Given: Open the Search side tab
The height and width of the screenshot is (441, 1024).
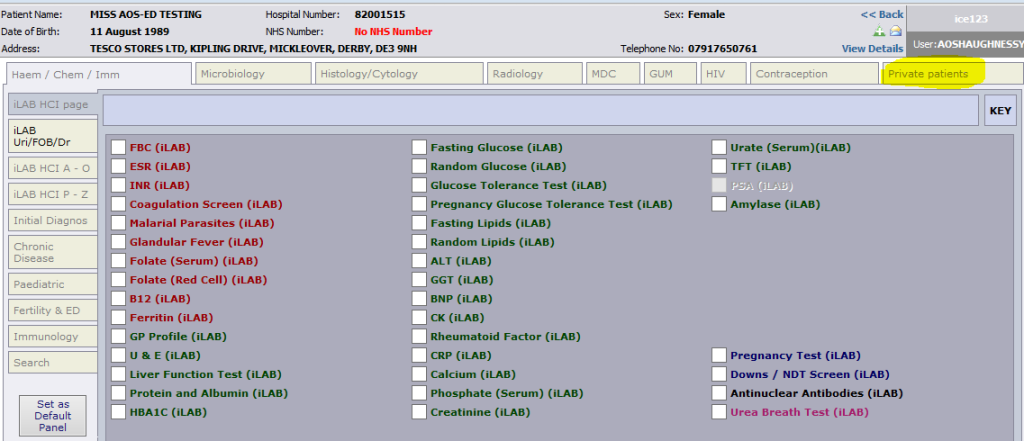Looking at the screenshot, I should click(53, 363).
